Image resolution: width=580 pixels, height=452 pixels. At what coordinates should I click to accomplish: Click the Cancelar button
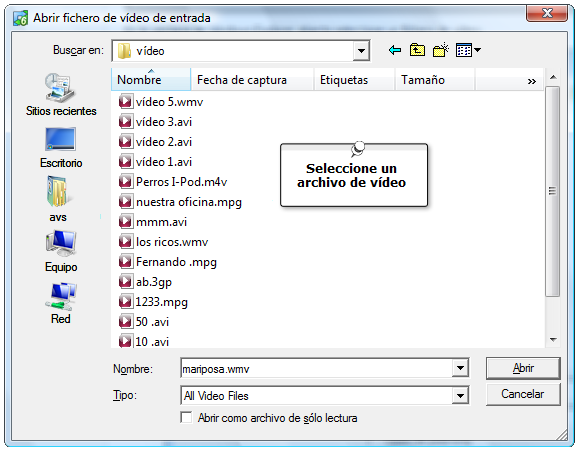coord(523,394)
